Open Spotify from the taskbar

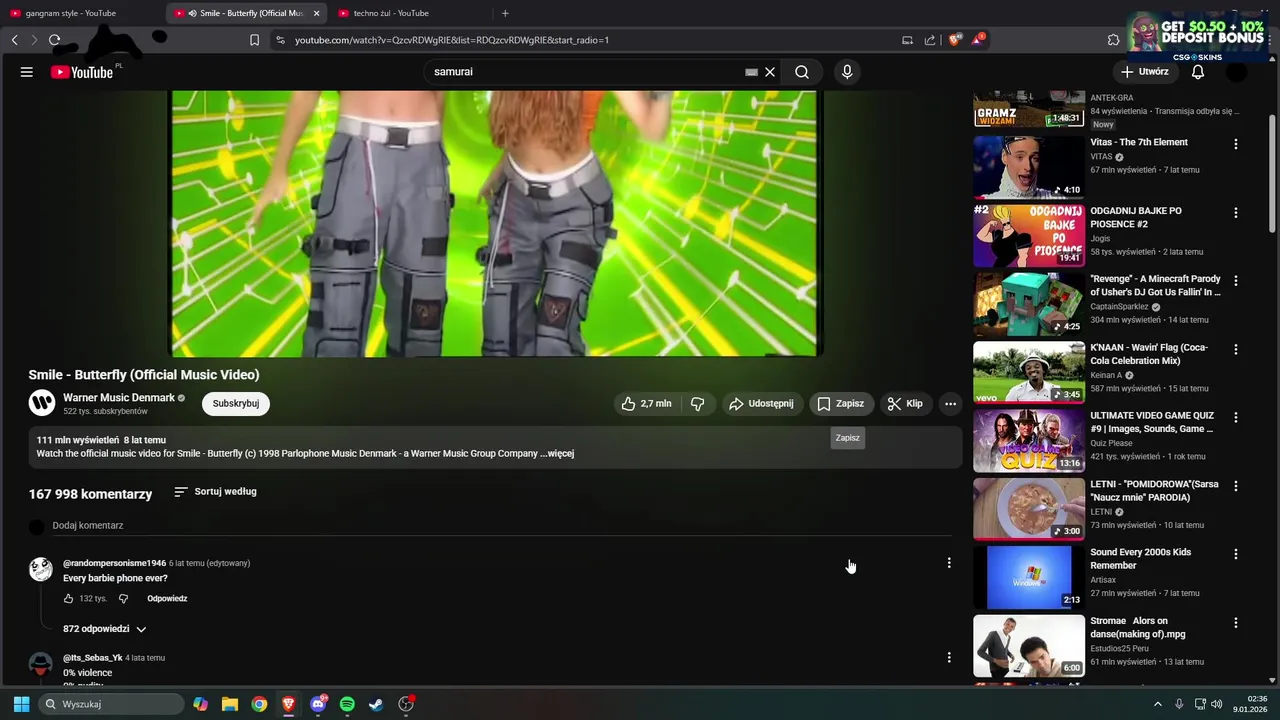(x=347, y=704)
